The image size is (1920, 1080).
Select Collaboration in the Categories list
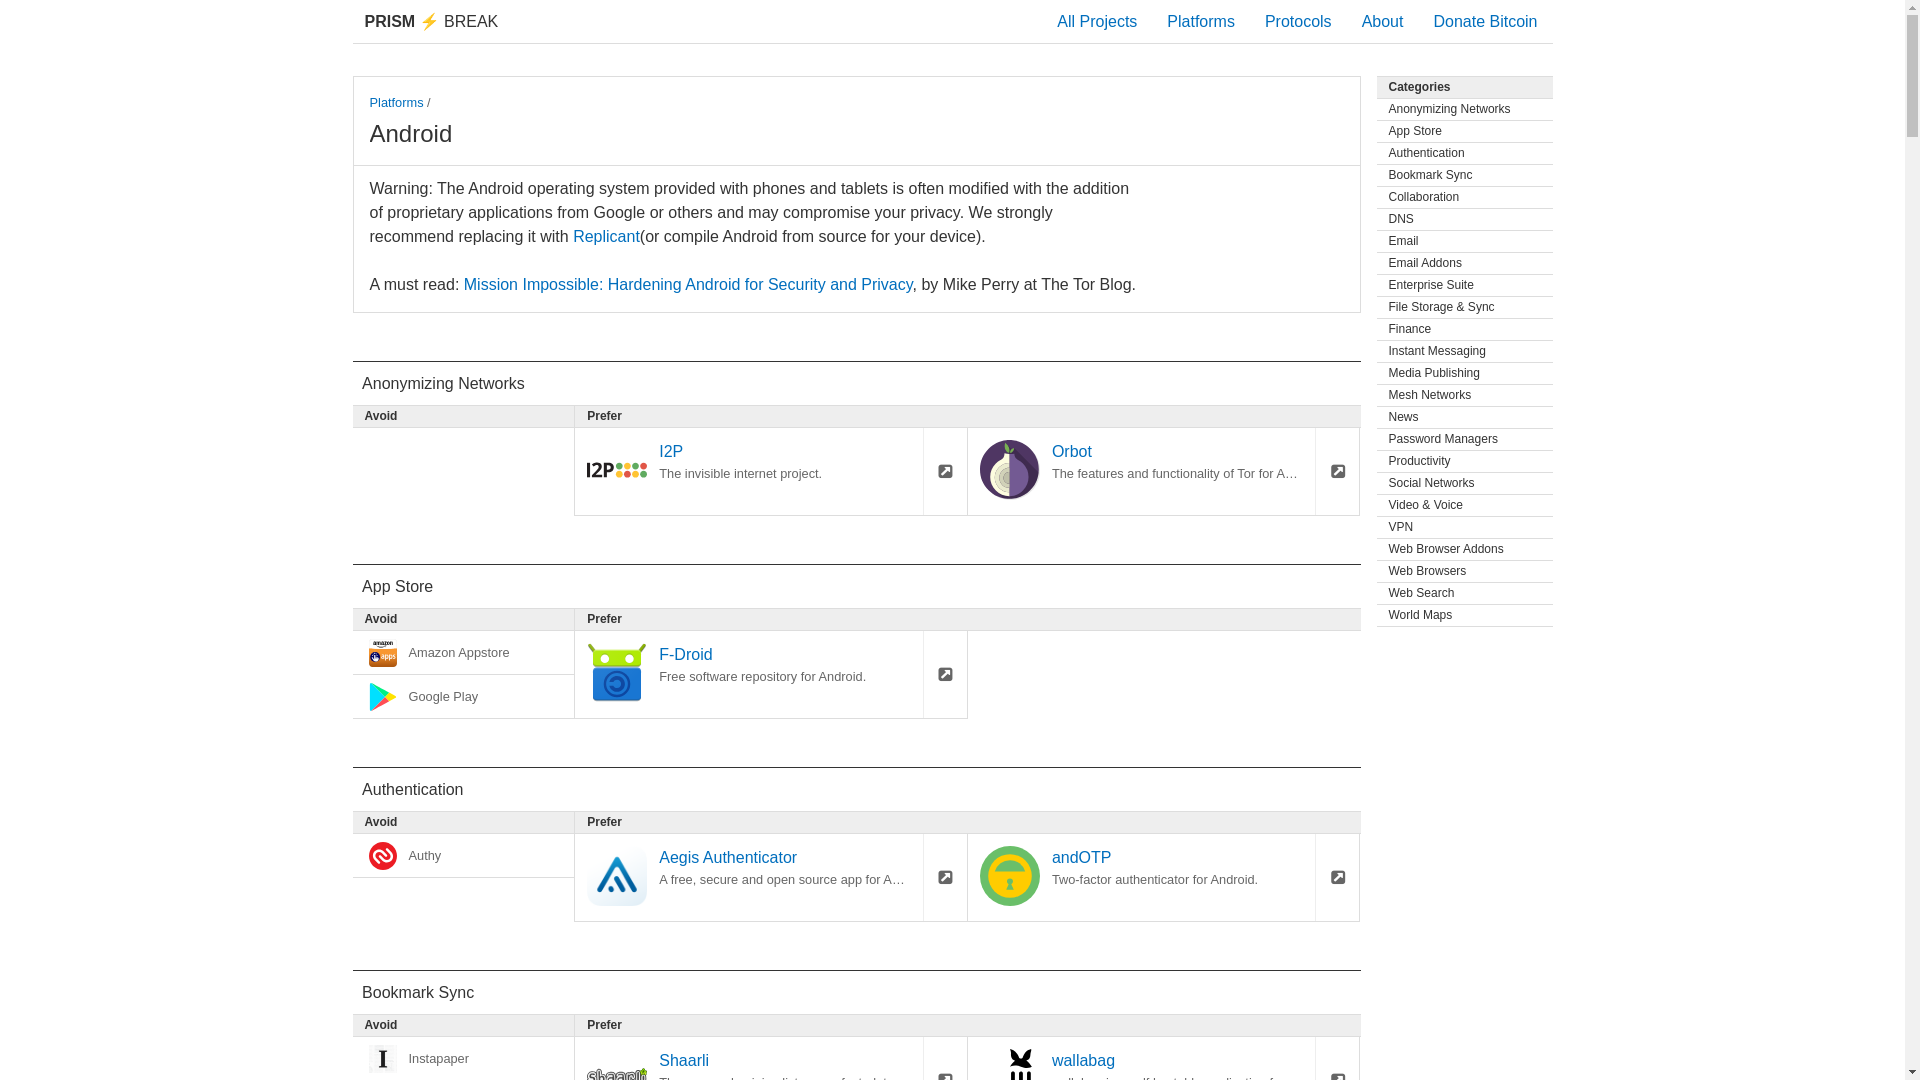(x=1464, y=197)
